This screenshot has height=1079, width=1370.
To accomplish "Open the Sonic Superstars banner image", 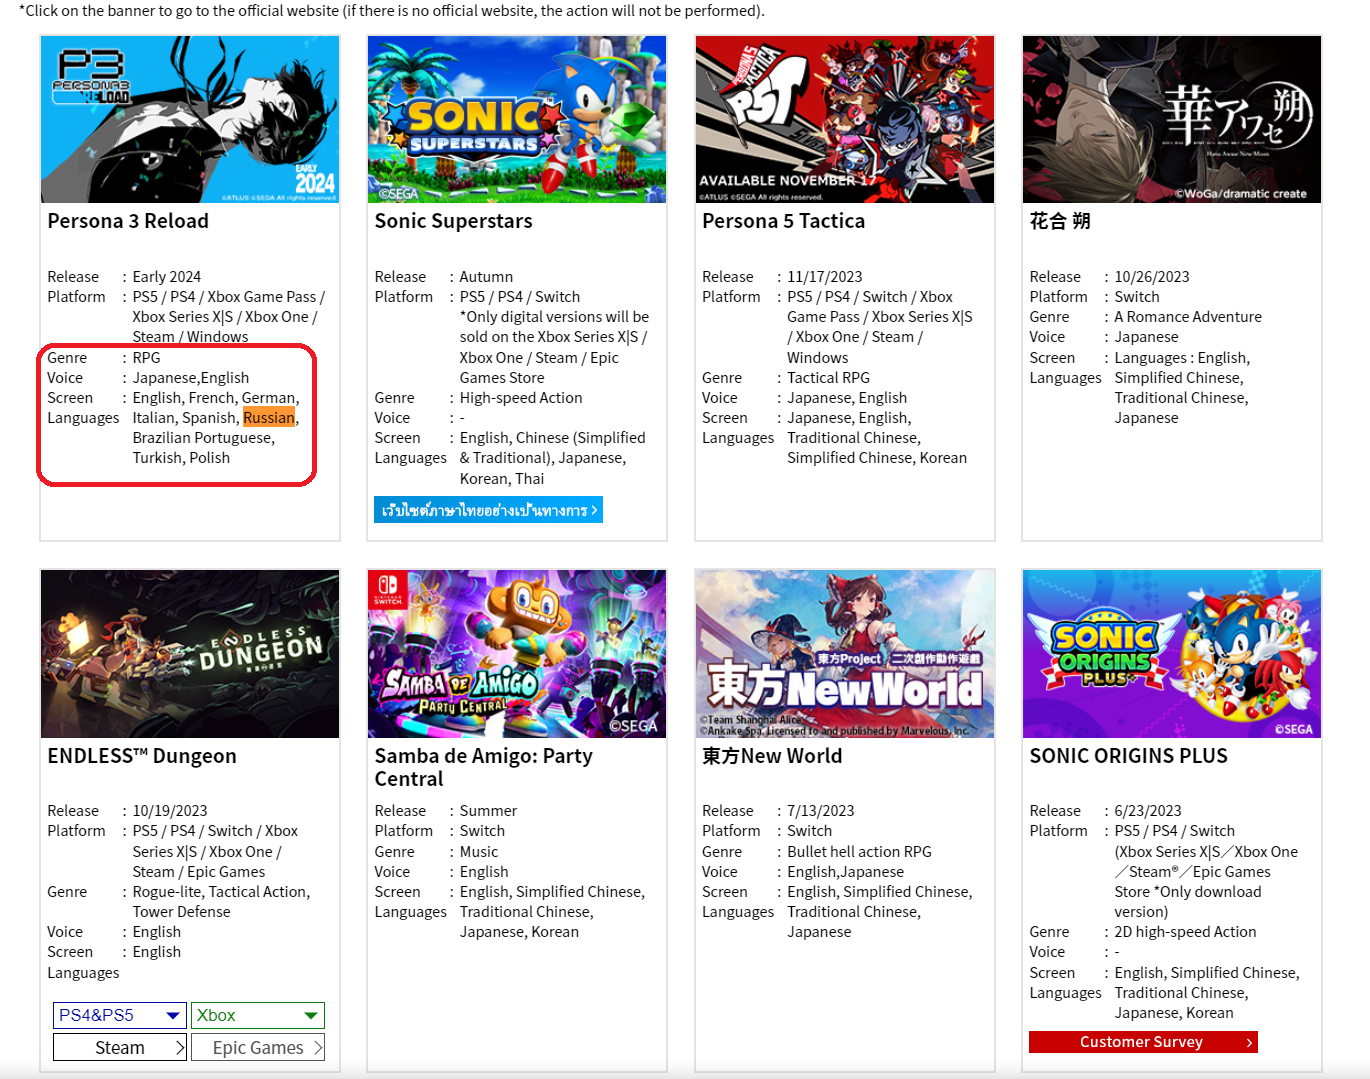I will pyautogui.click(x=517, y=119).
